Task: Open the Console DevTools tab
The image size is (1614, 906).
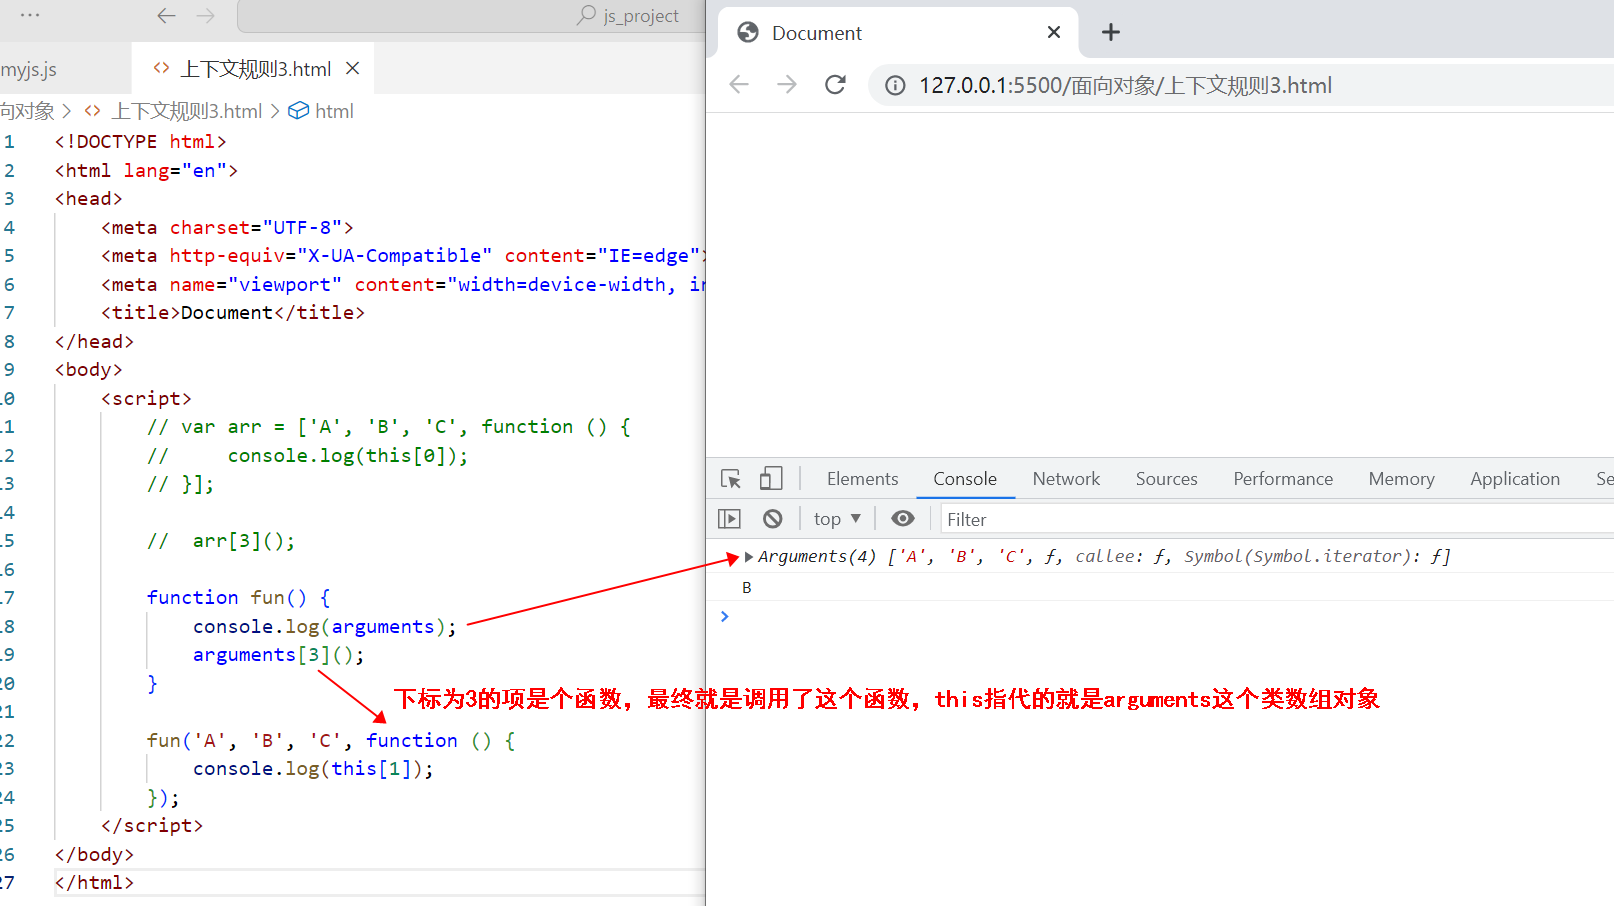Action: click(965, 479)
